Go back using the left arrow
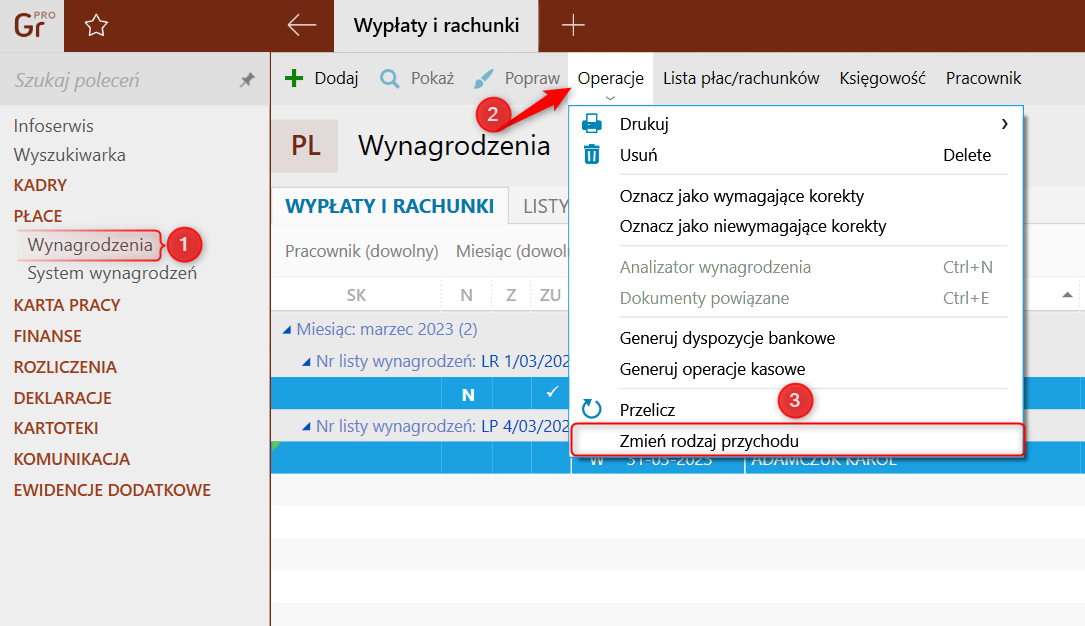 (302, 26)
